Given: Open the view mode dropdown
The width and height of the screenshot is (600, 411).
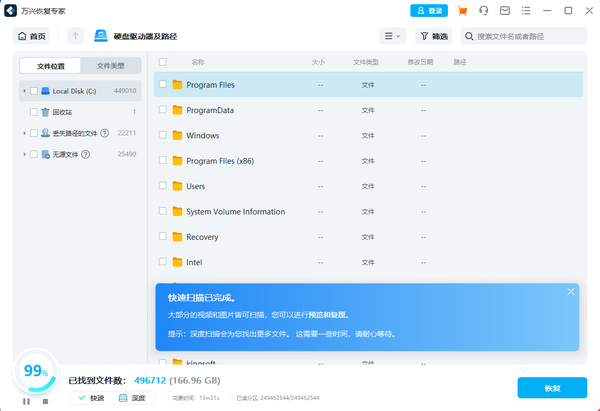Looking at the screenshot, I should click(392, 36).
